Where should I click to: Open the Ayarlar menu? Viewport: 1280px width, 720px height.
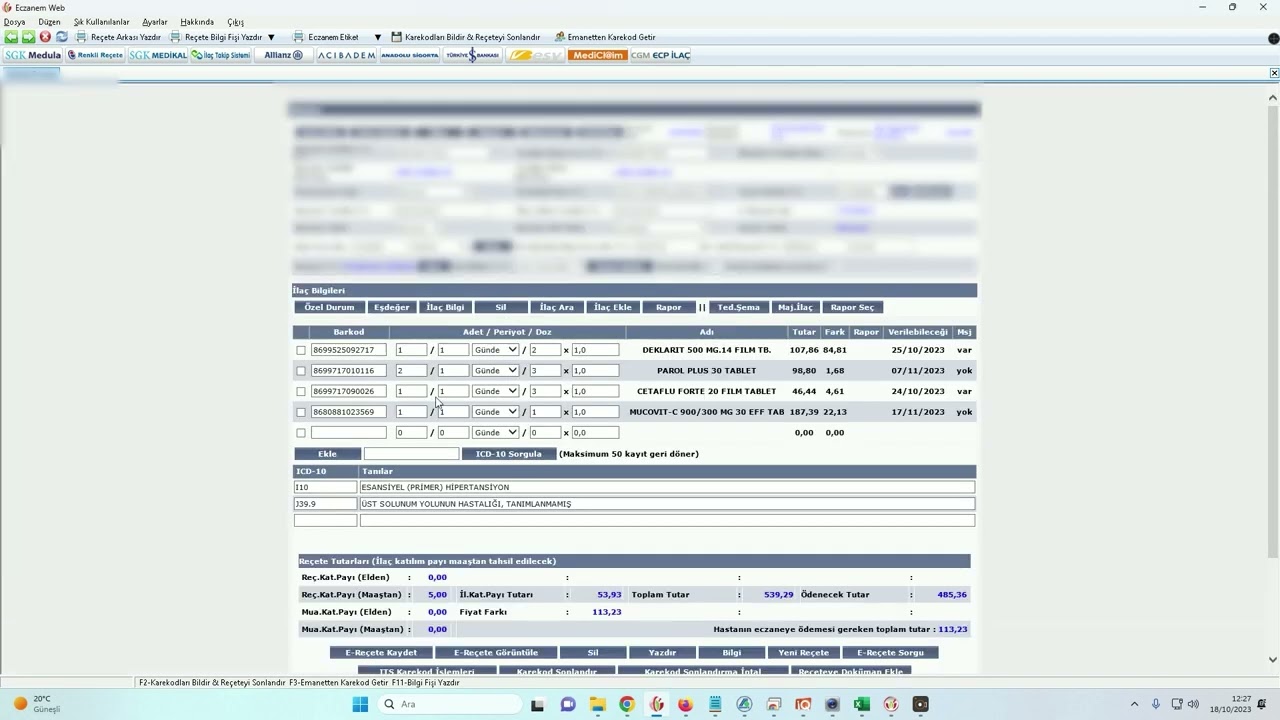coord(155,22)
